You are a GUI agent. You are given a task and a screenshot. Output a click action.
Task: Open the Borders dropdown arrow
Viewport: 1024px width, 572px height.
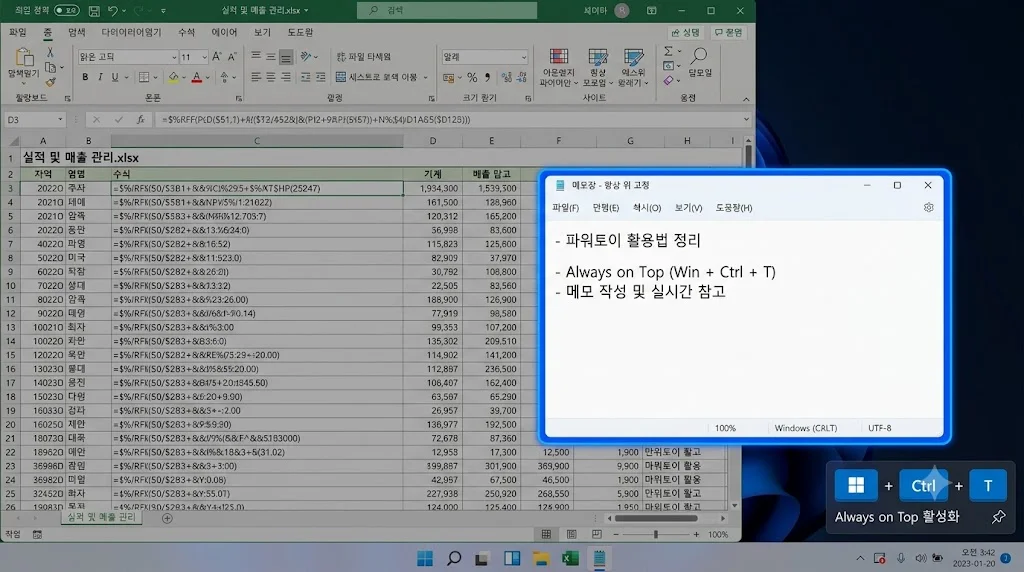point(155,78)
